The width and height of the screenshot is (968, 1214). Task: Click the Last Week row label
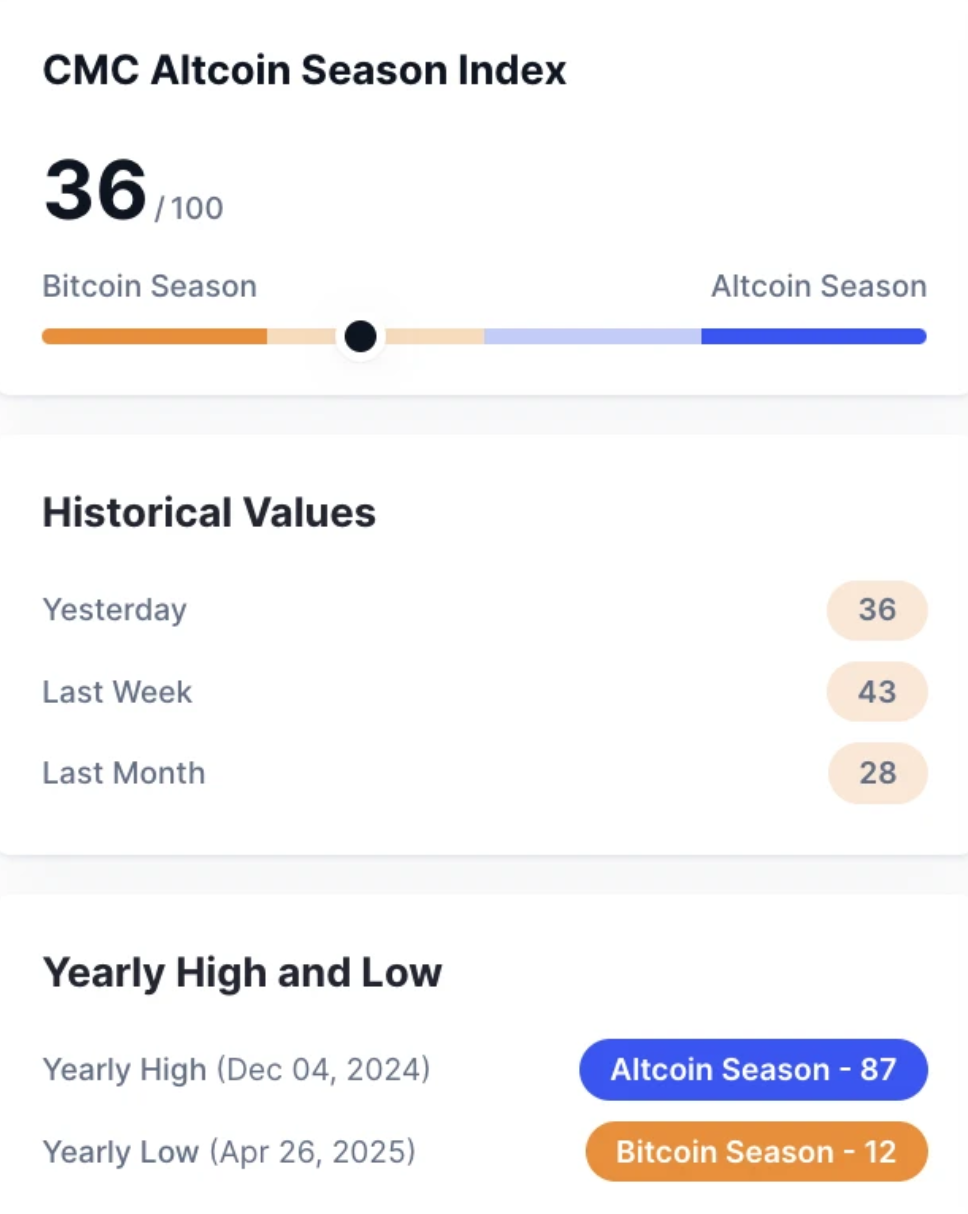pos(117,692)
